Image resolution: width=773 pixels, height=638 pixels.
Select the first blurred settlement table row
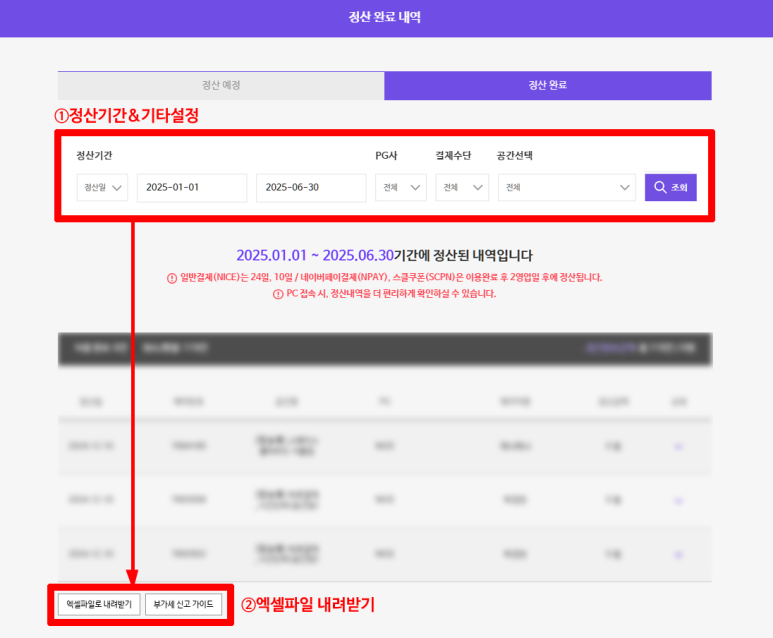pyautogui.click(x=384, y=446)
